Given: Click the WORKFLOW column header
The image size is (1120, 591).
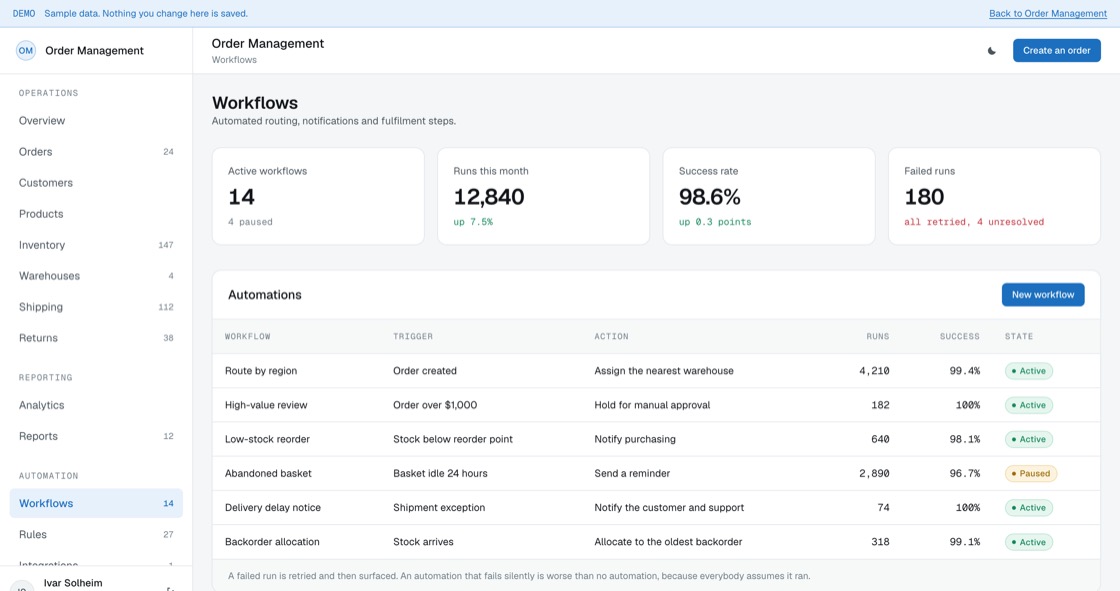Looking at the screenshot, I should pyautogui.click(x=248, y=336).
